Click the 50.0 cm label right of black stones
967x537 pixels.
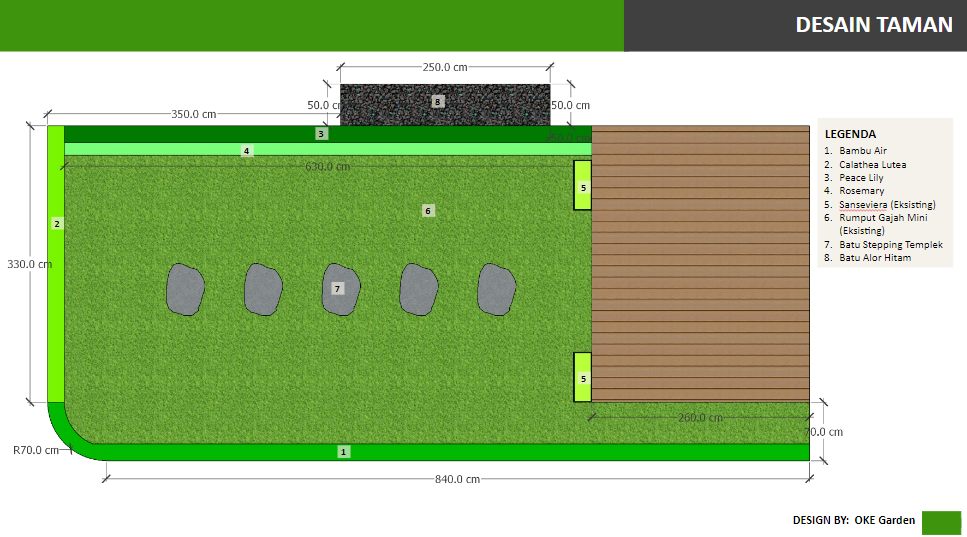(570, 105)
